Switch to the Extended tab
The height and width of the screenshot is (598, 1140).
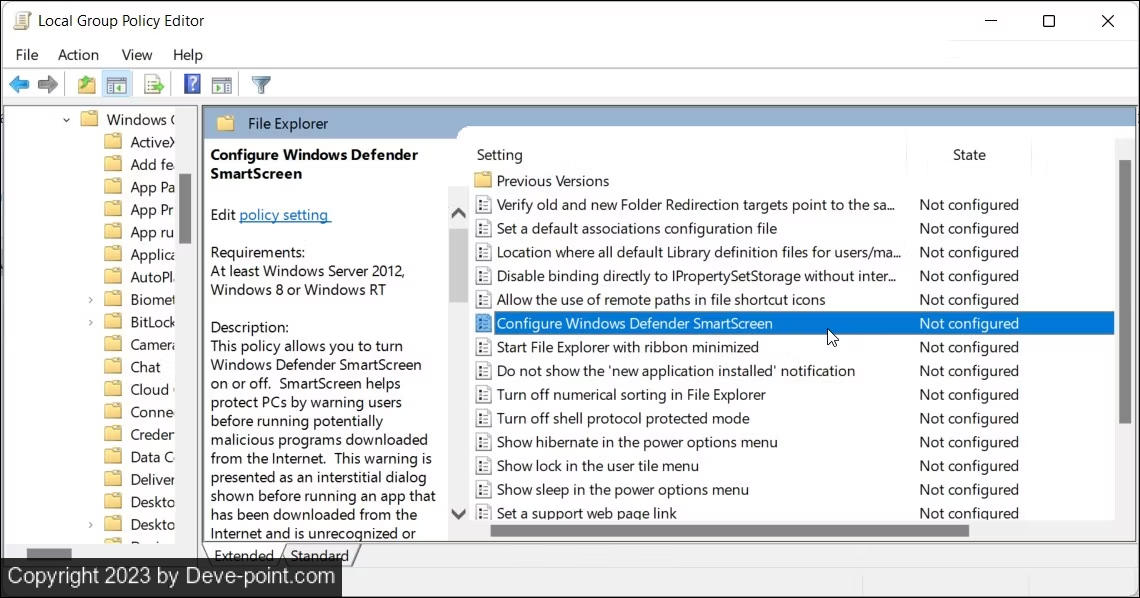pyautogui.click(x=244, y=555)
